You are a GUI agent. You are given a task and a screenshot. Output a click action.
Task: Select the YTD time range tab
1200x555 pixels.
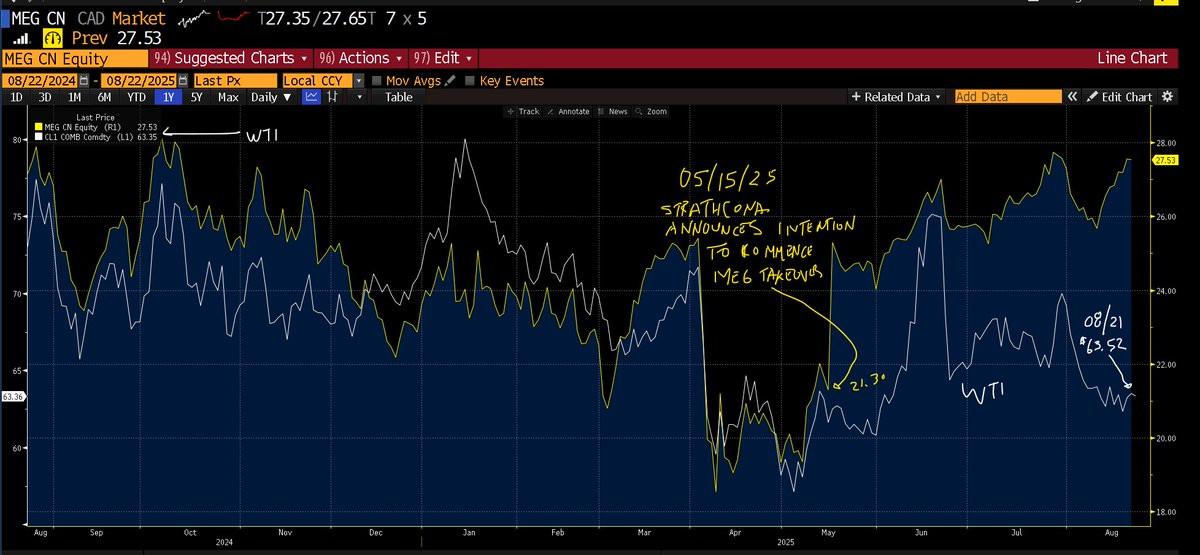(x=137, y=97)
